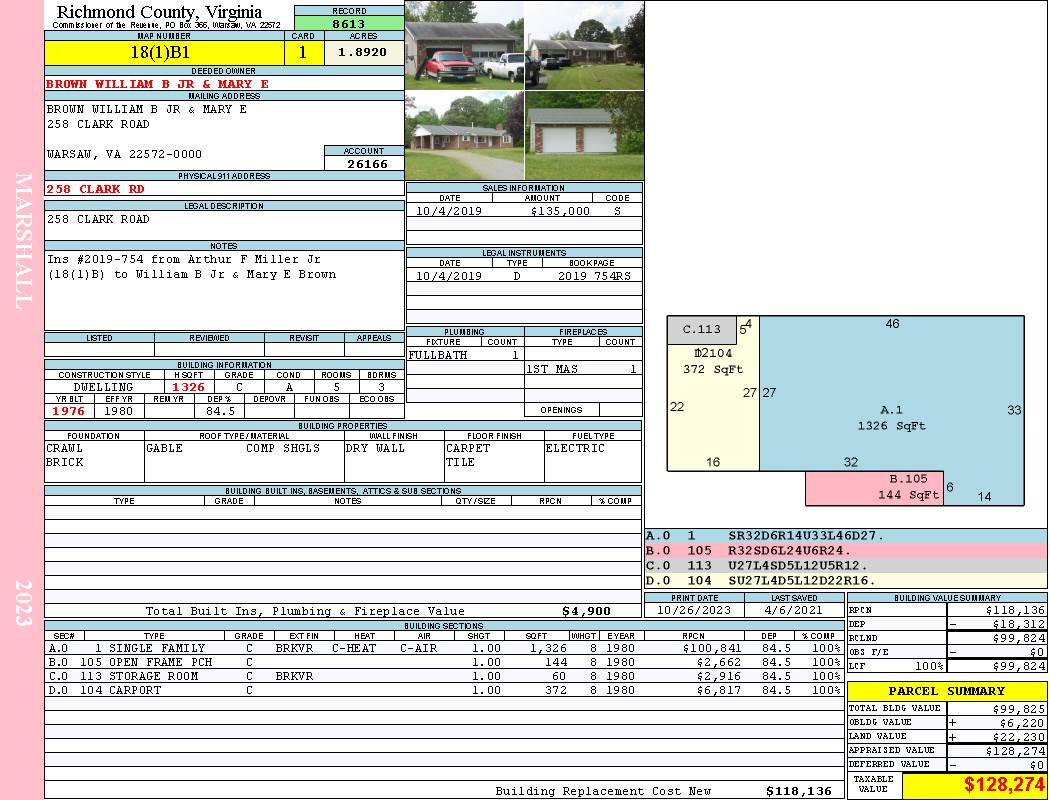Click the year built value 1976
Screen dimensions: 1050x800
pos(69,411)
